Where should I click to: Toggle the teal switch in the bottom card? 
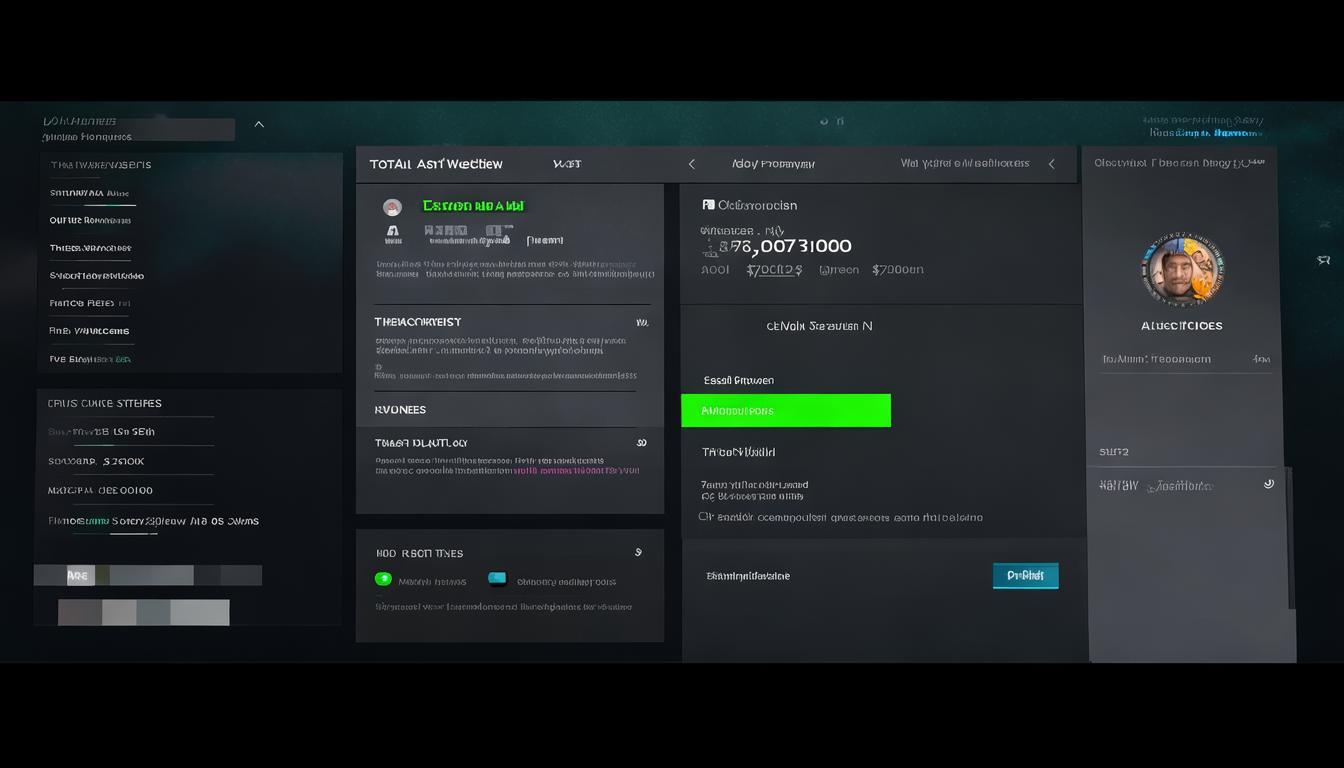(x=497, y=579)
